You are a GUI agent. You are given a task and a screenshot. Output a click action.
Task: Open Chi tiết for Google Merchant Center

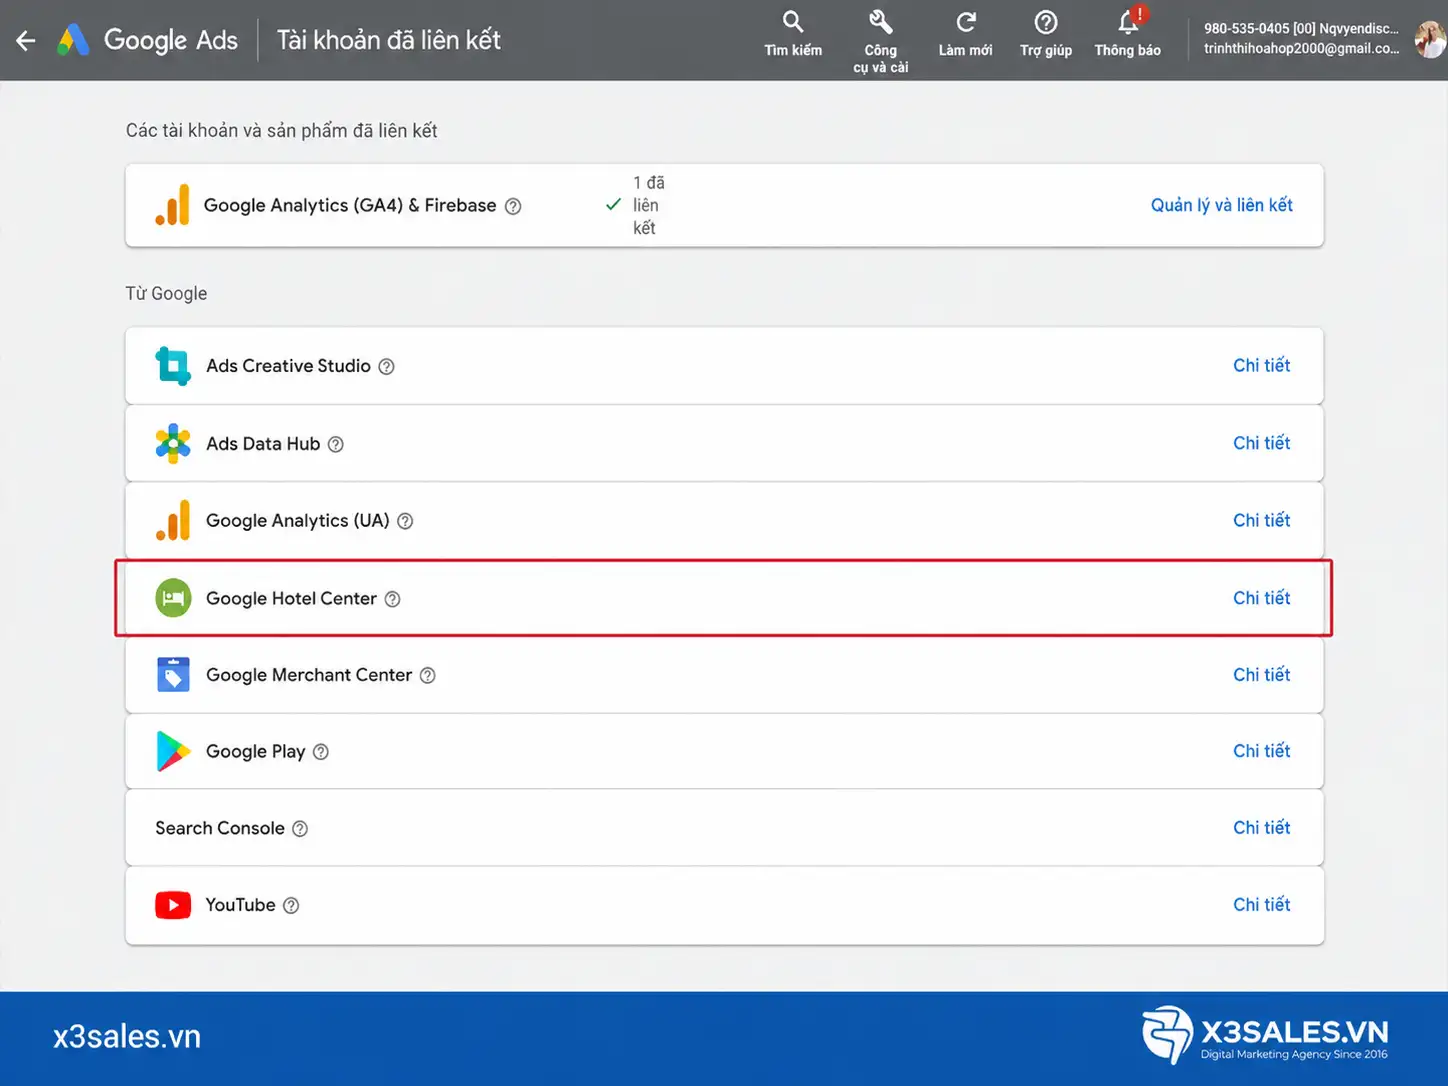(1261, 675)
